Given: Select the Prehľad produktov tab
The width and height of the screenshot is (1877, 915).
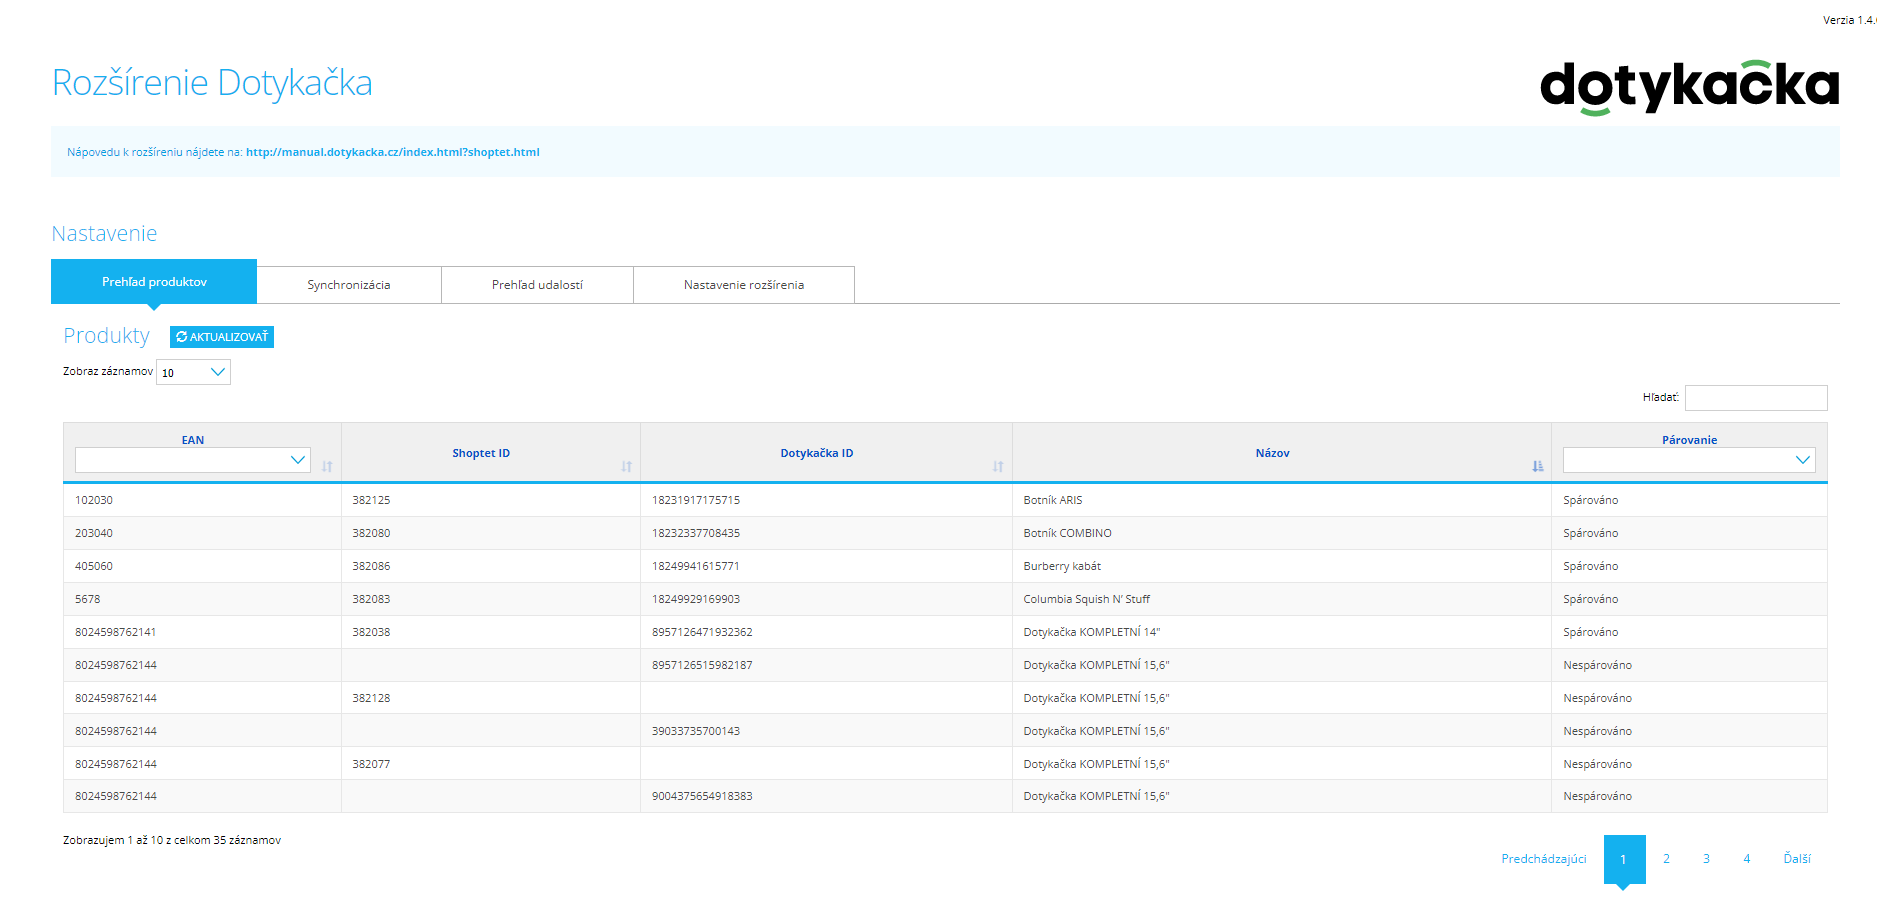Looking at the screenshot, I should click(154, 282).
